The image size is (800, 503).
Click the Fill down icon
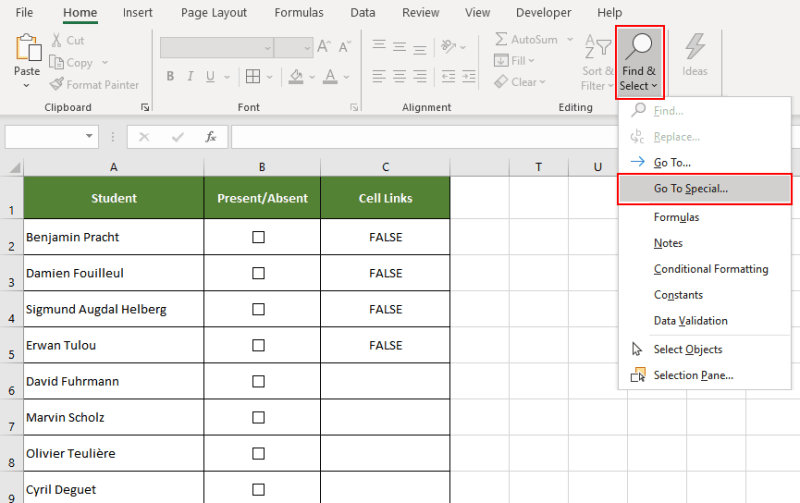point(501,60)
